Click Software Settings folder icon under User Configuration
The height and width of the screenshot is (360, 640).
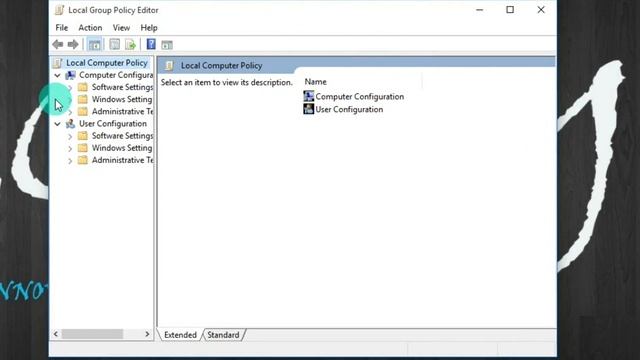point(83,136)
